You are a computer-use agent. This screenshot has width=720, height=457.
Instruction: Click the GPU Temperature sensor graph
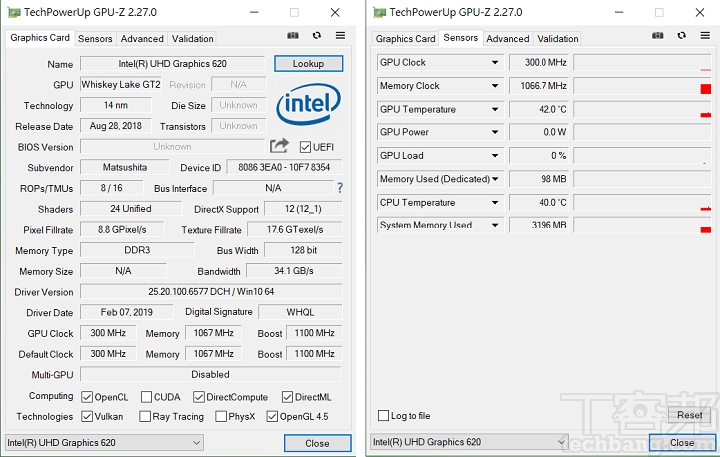(642, 109)
